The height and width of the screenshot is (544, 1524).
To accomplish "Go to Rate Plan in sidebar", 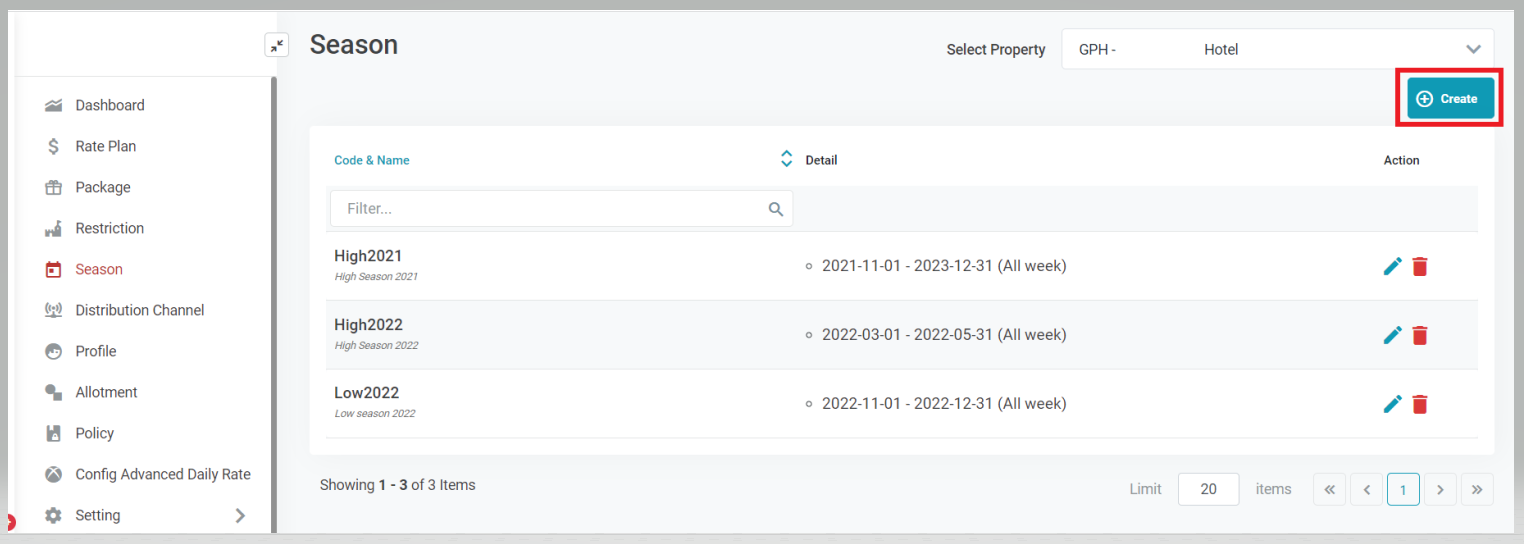I will (105, 146).
